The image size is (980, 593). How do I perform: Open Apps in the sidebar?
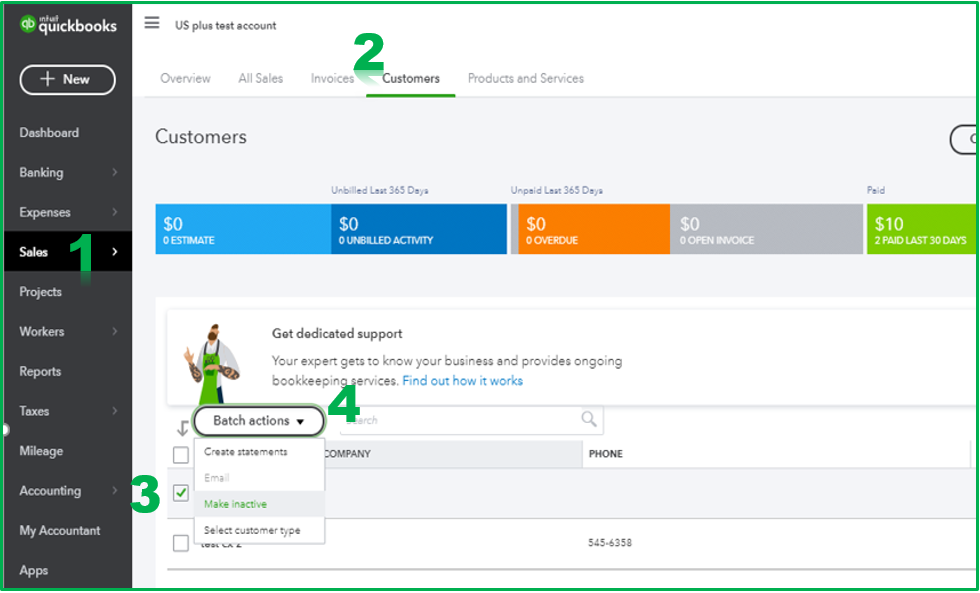coord(34,571)
